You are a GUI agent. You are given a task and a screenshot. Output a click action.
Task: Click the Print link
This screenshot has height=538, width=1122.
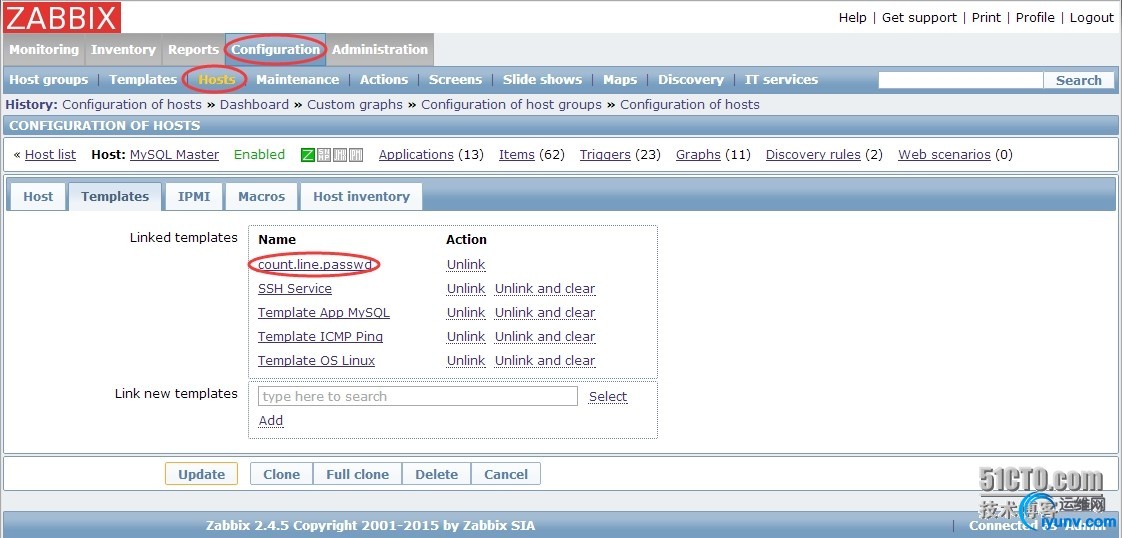pos(986,18)
